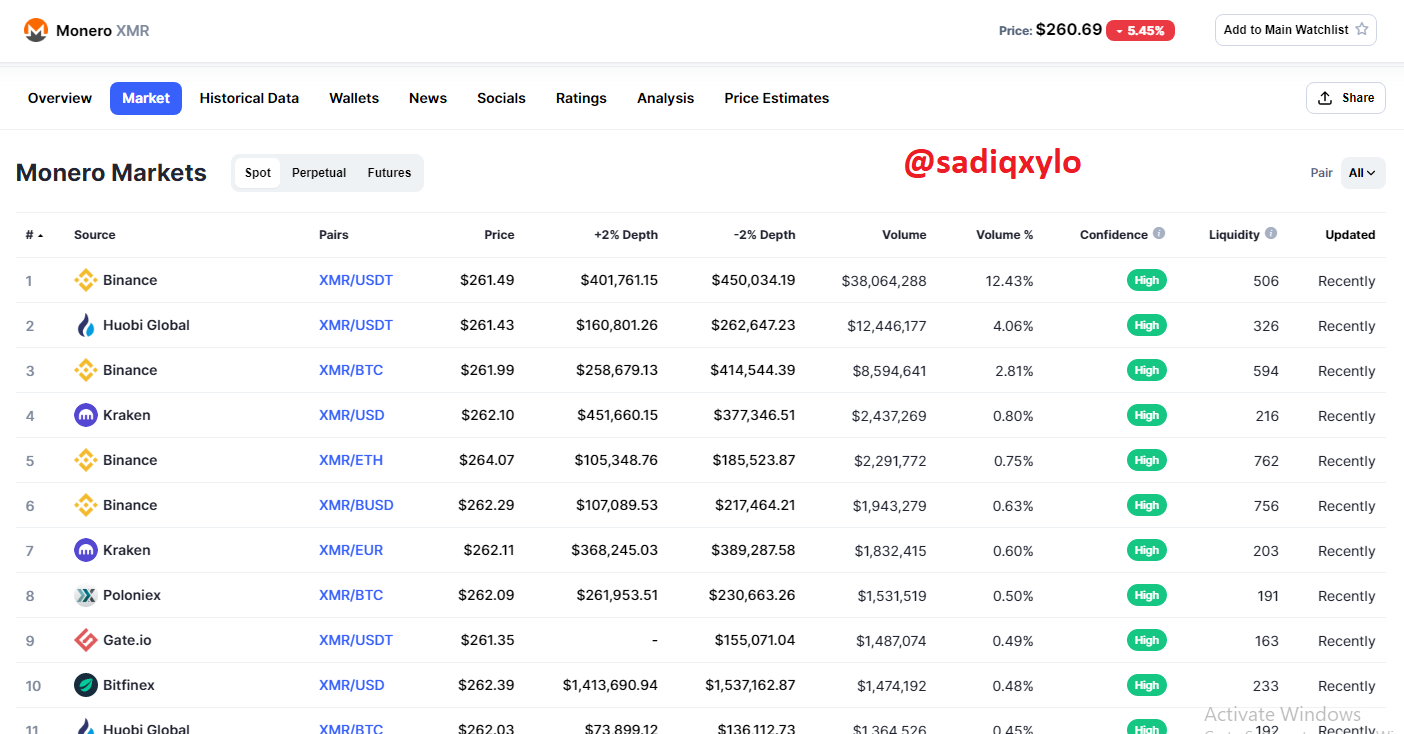This screenshot has width=1404, height=734.
Task: Click the $38,064,288 volume value
Action: tap(884, 281)
